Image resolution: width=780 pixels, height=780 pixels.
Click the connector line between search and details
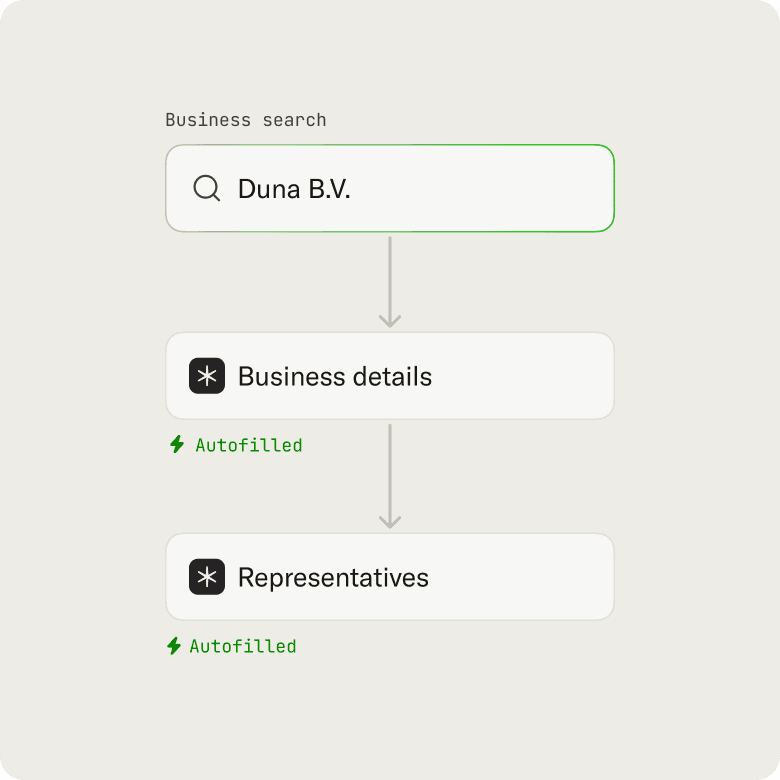(x=390, y=276)
